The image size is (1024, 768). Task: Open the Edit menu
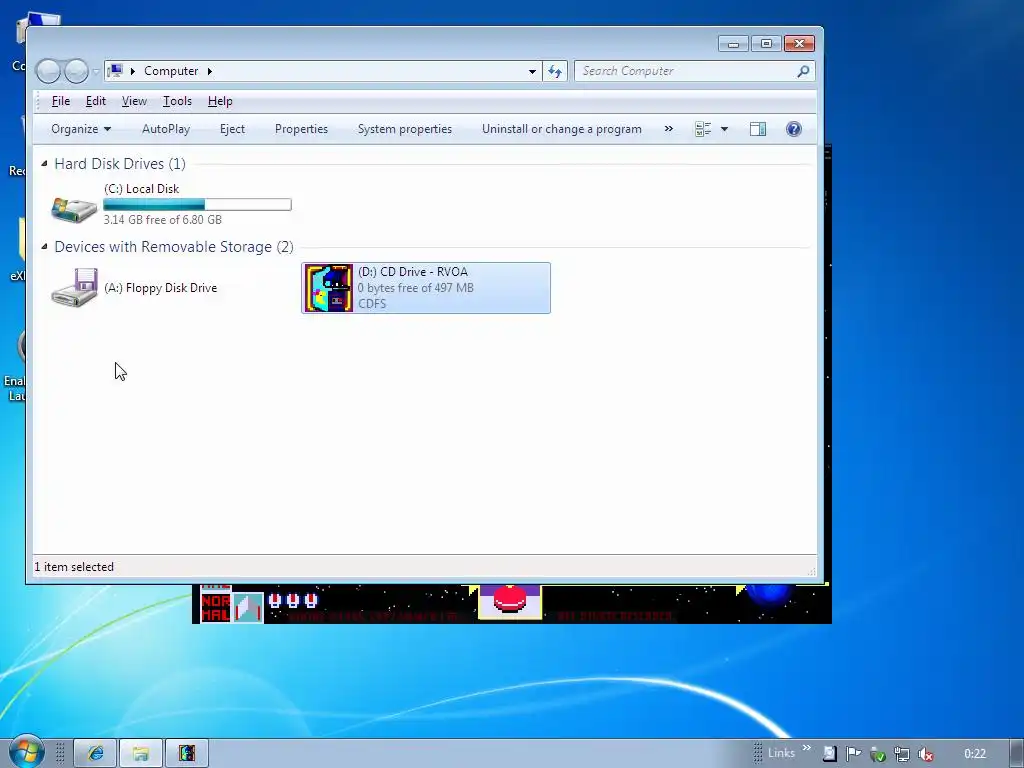tap(95, 101)
